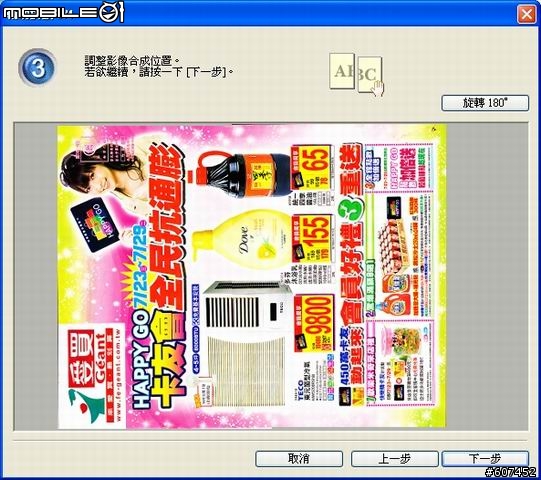This screenshot has height=480, width=541.
Task: Go back with the 上一步 button
Action: [x=395, y=459]
